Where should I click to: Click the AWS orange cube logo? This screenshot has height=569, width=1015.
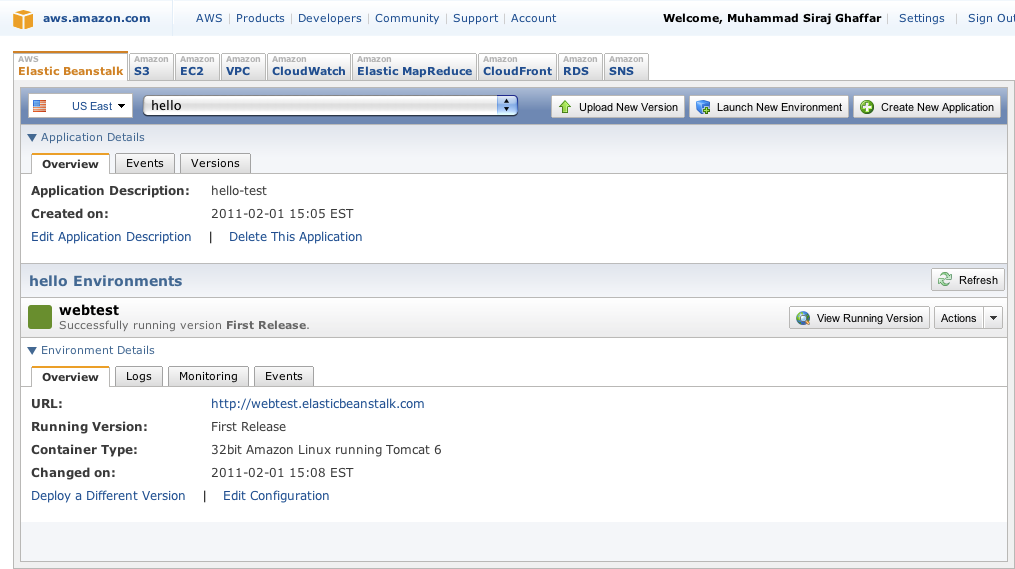click(23, 18)
